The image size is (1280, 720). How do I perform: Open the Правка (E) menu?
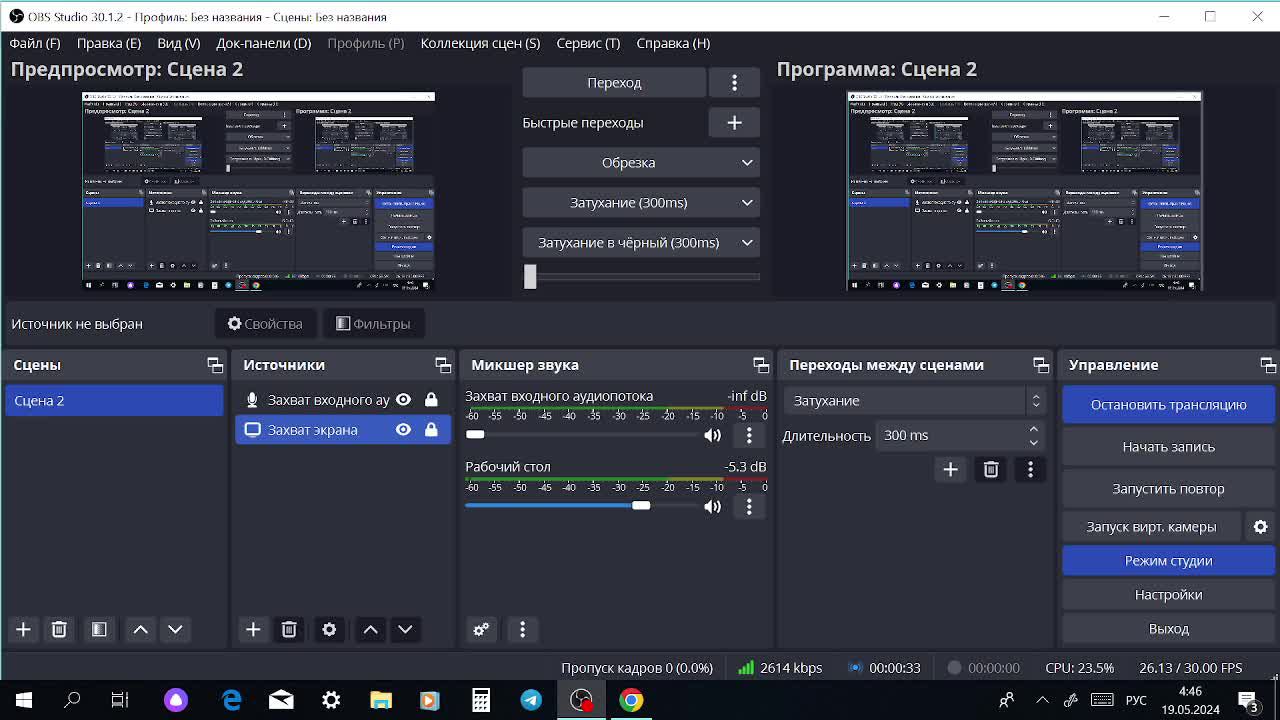pos(109,43)
